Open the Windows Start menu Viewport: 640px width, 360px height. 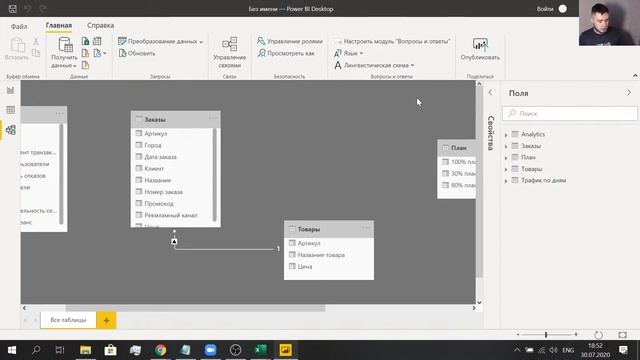12,350
